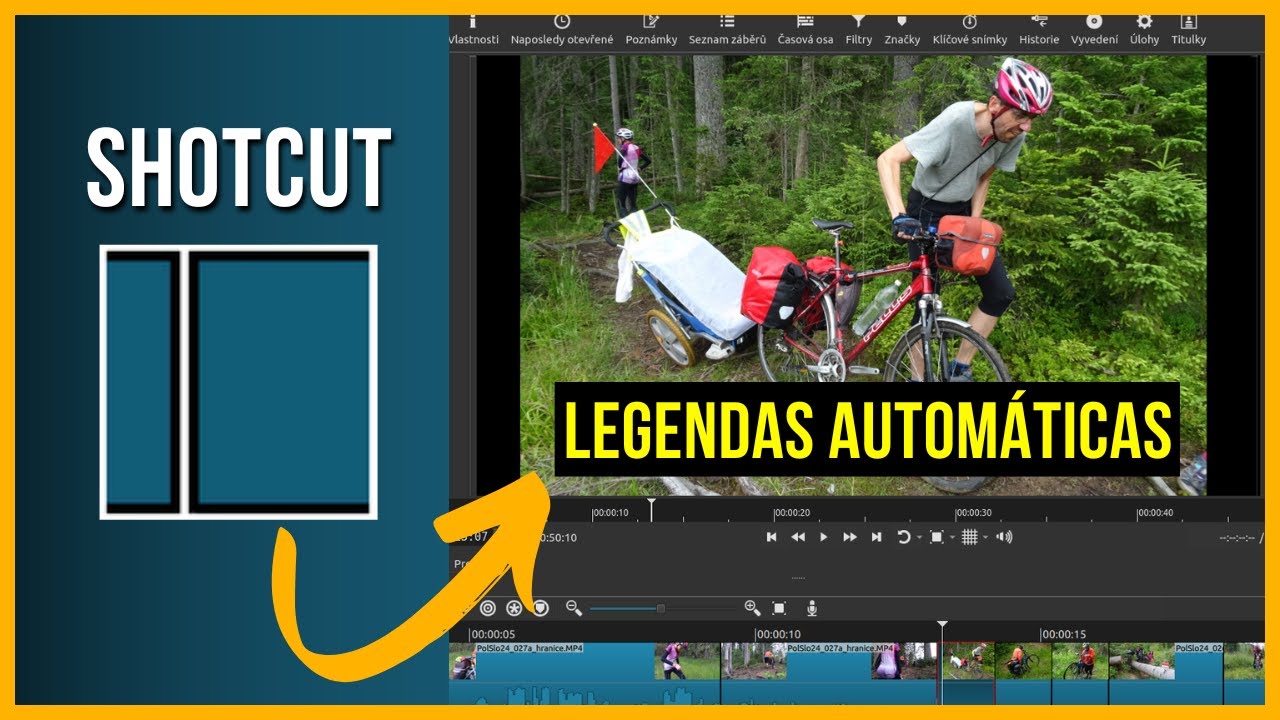Click the timeline zoom slider handle

tap(660, 608)
